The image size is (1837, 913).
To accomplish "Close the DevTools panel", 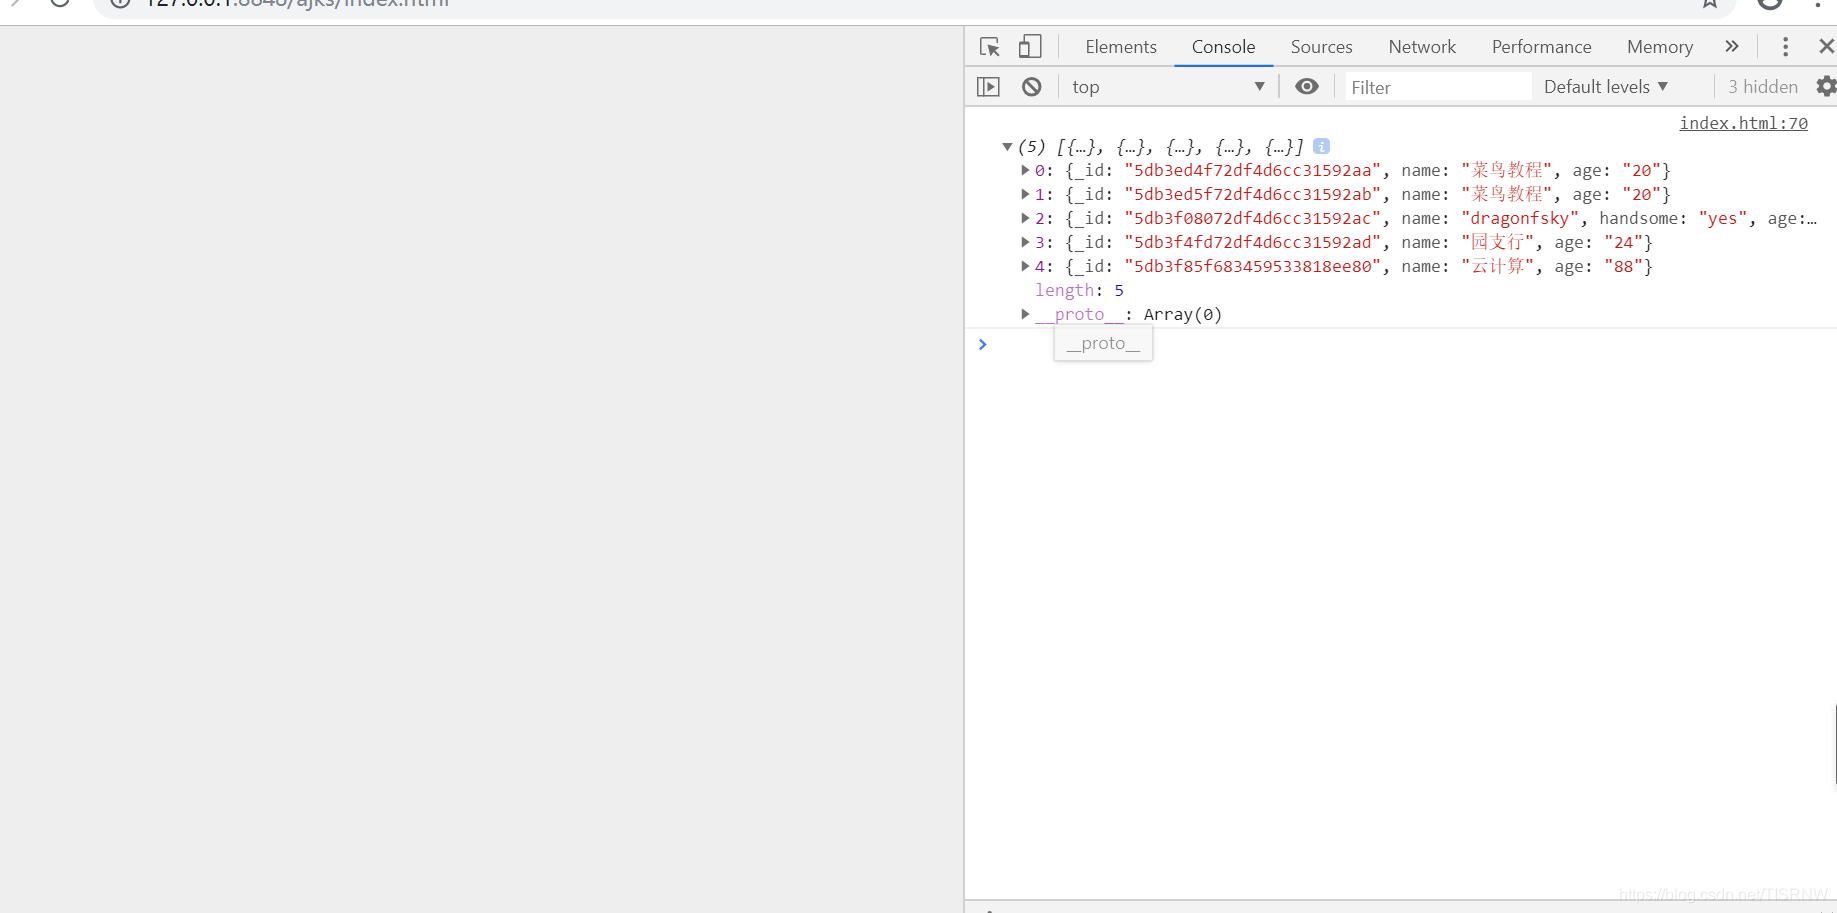I will click(x=1826, y=47).
